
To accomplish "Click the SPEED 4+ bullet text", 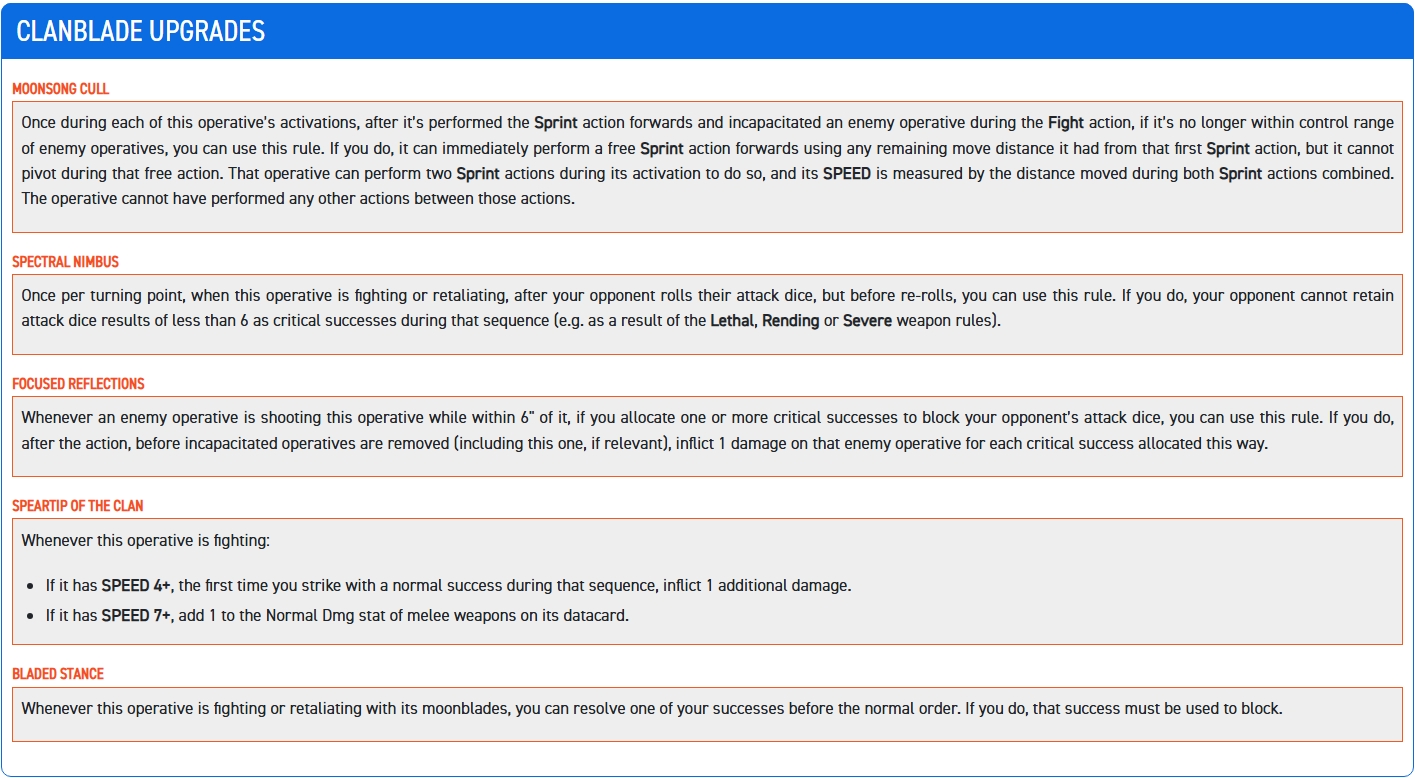I will click(x=449, y=586).
